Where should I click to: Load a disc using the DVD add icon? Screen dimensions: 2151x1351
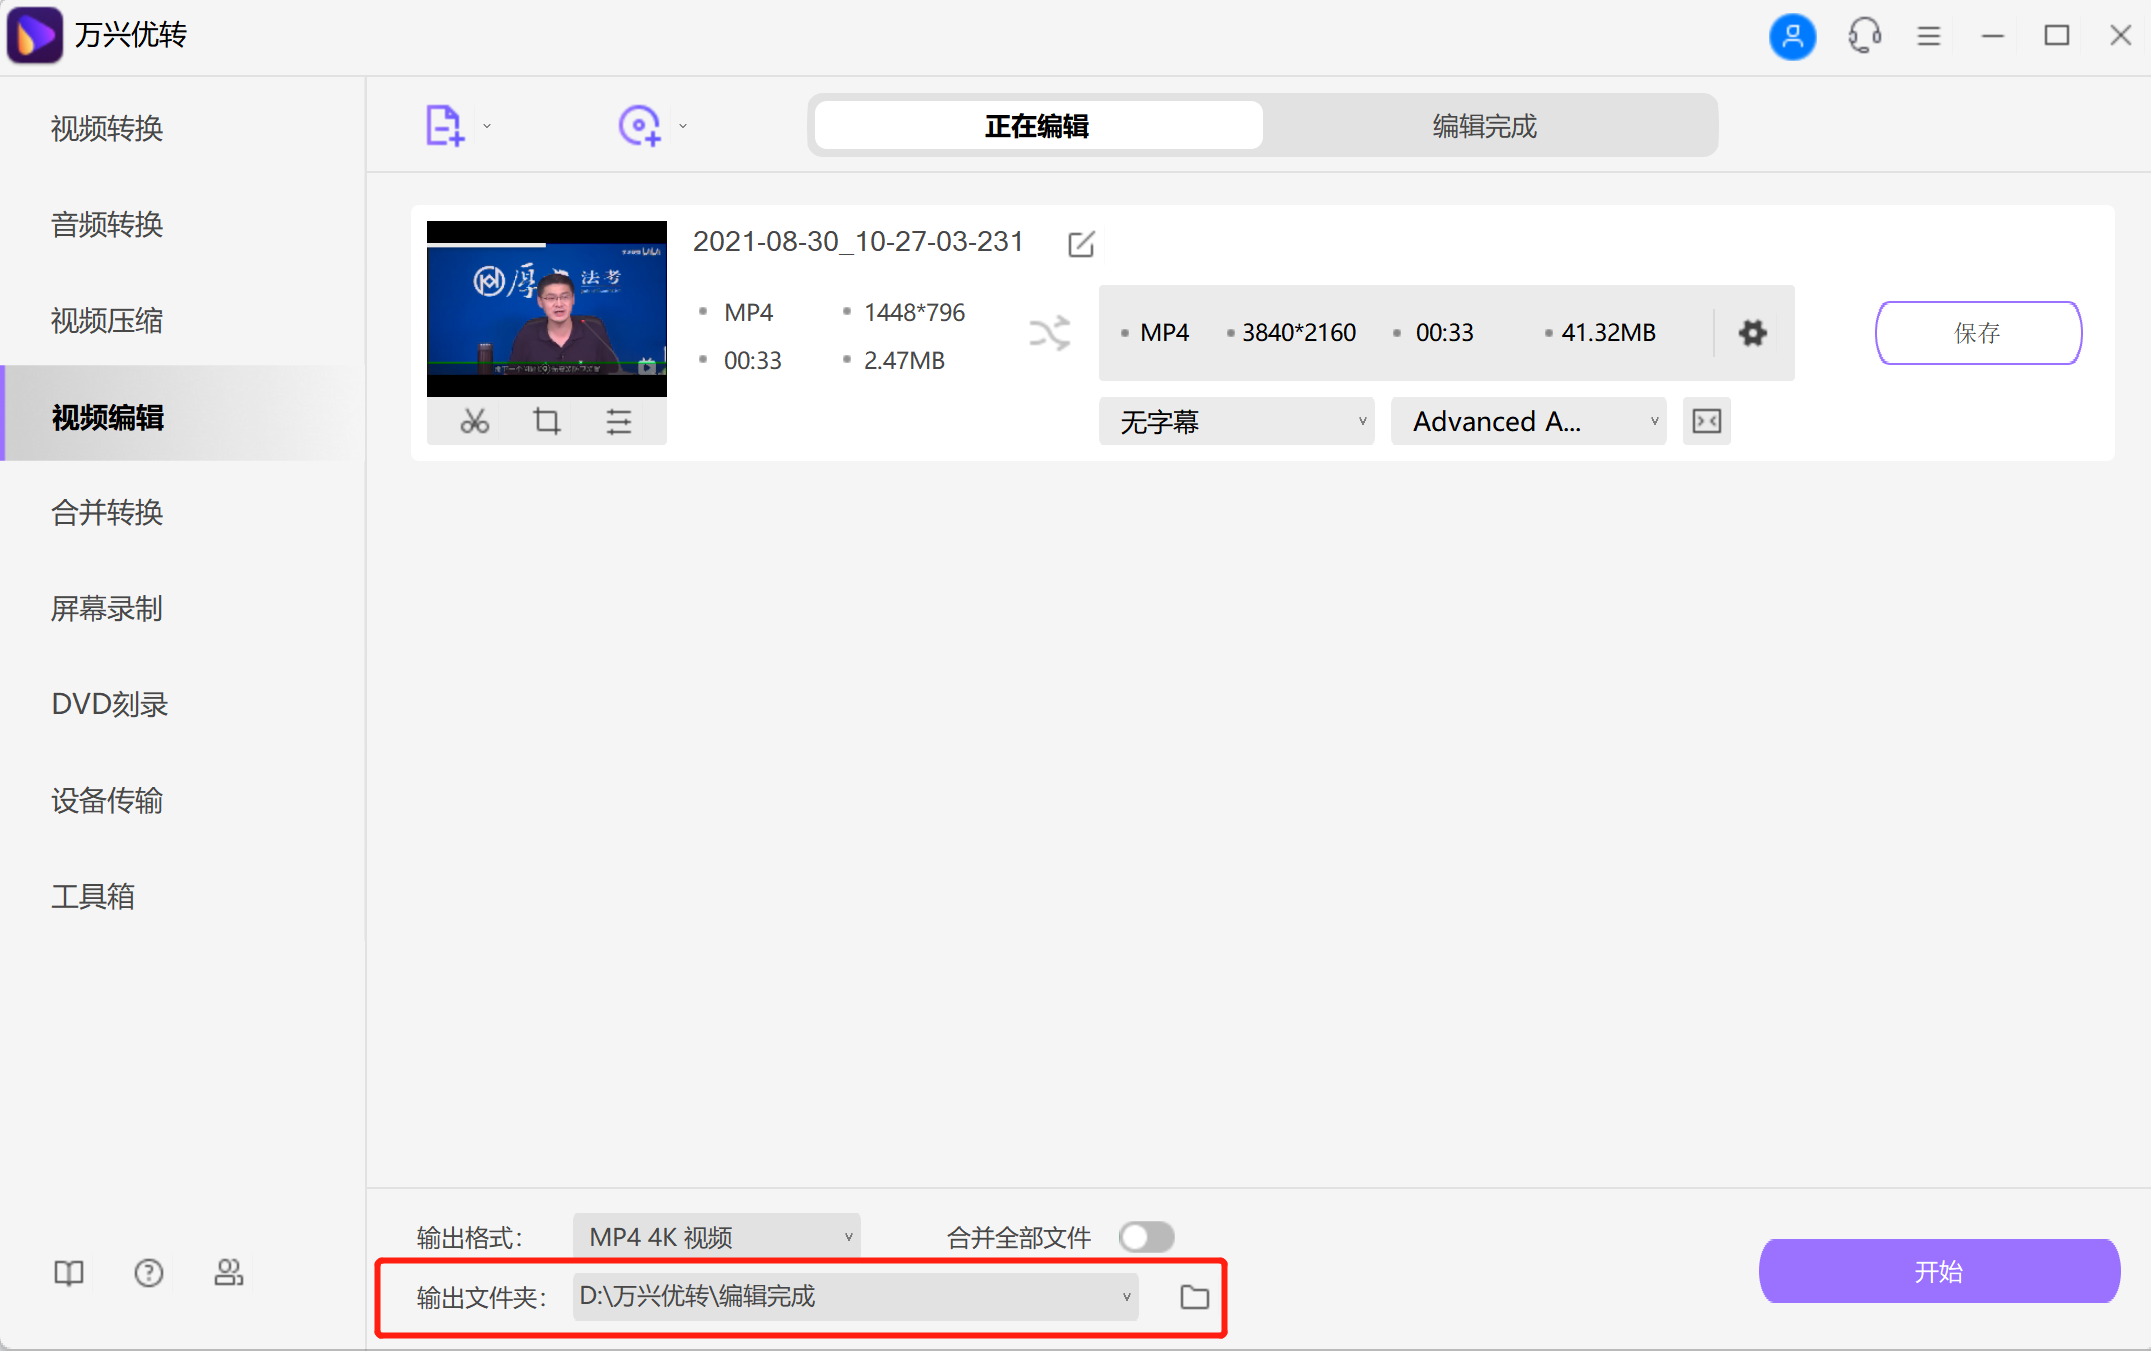tap(640, 124)
